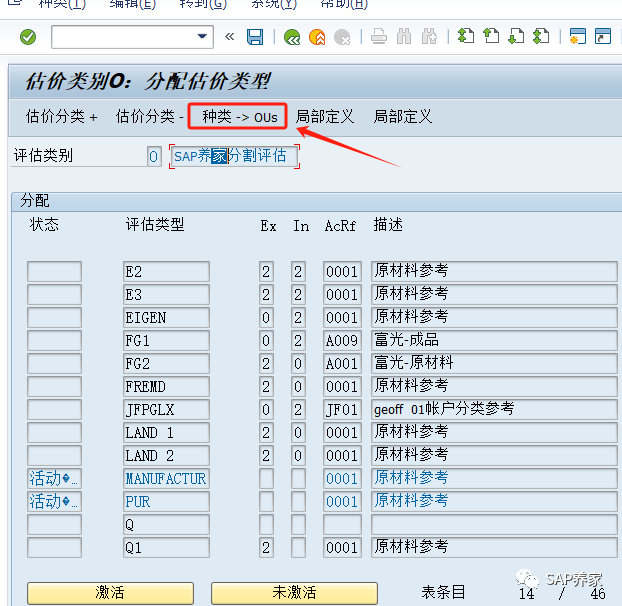Click the grey Cancel icon
Screen dimensions: 622x606
pyautogui.click(x=342, y=37)
